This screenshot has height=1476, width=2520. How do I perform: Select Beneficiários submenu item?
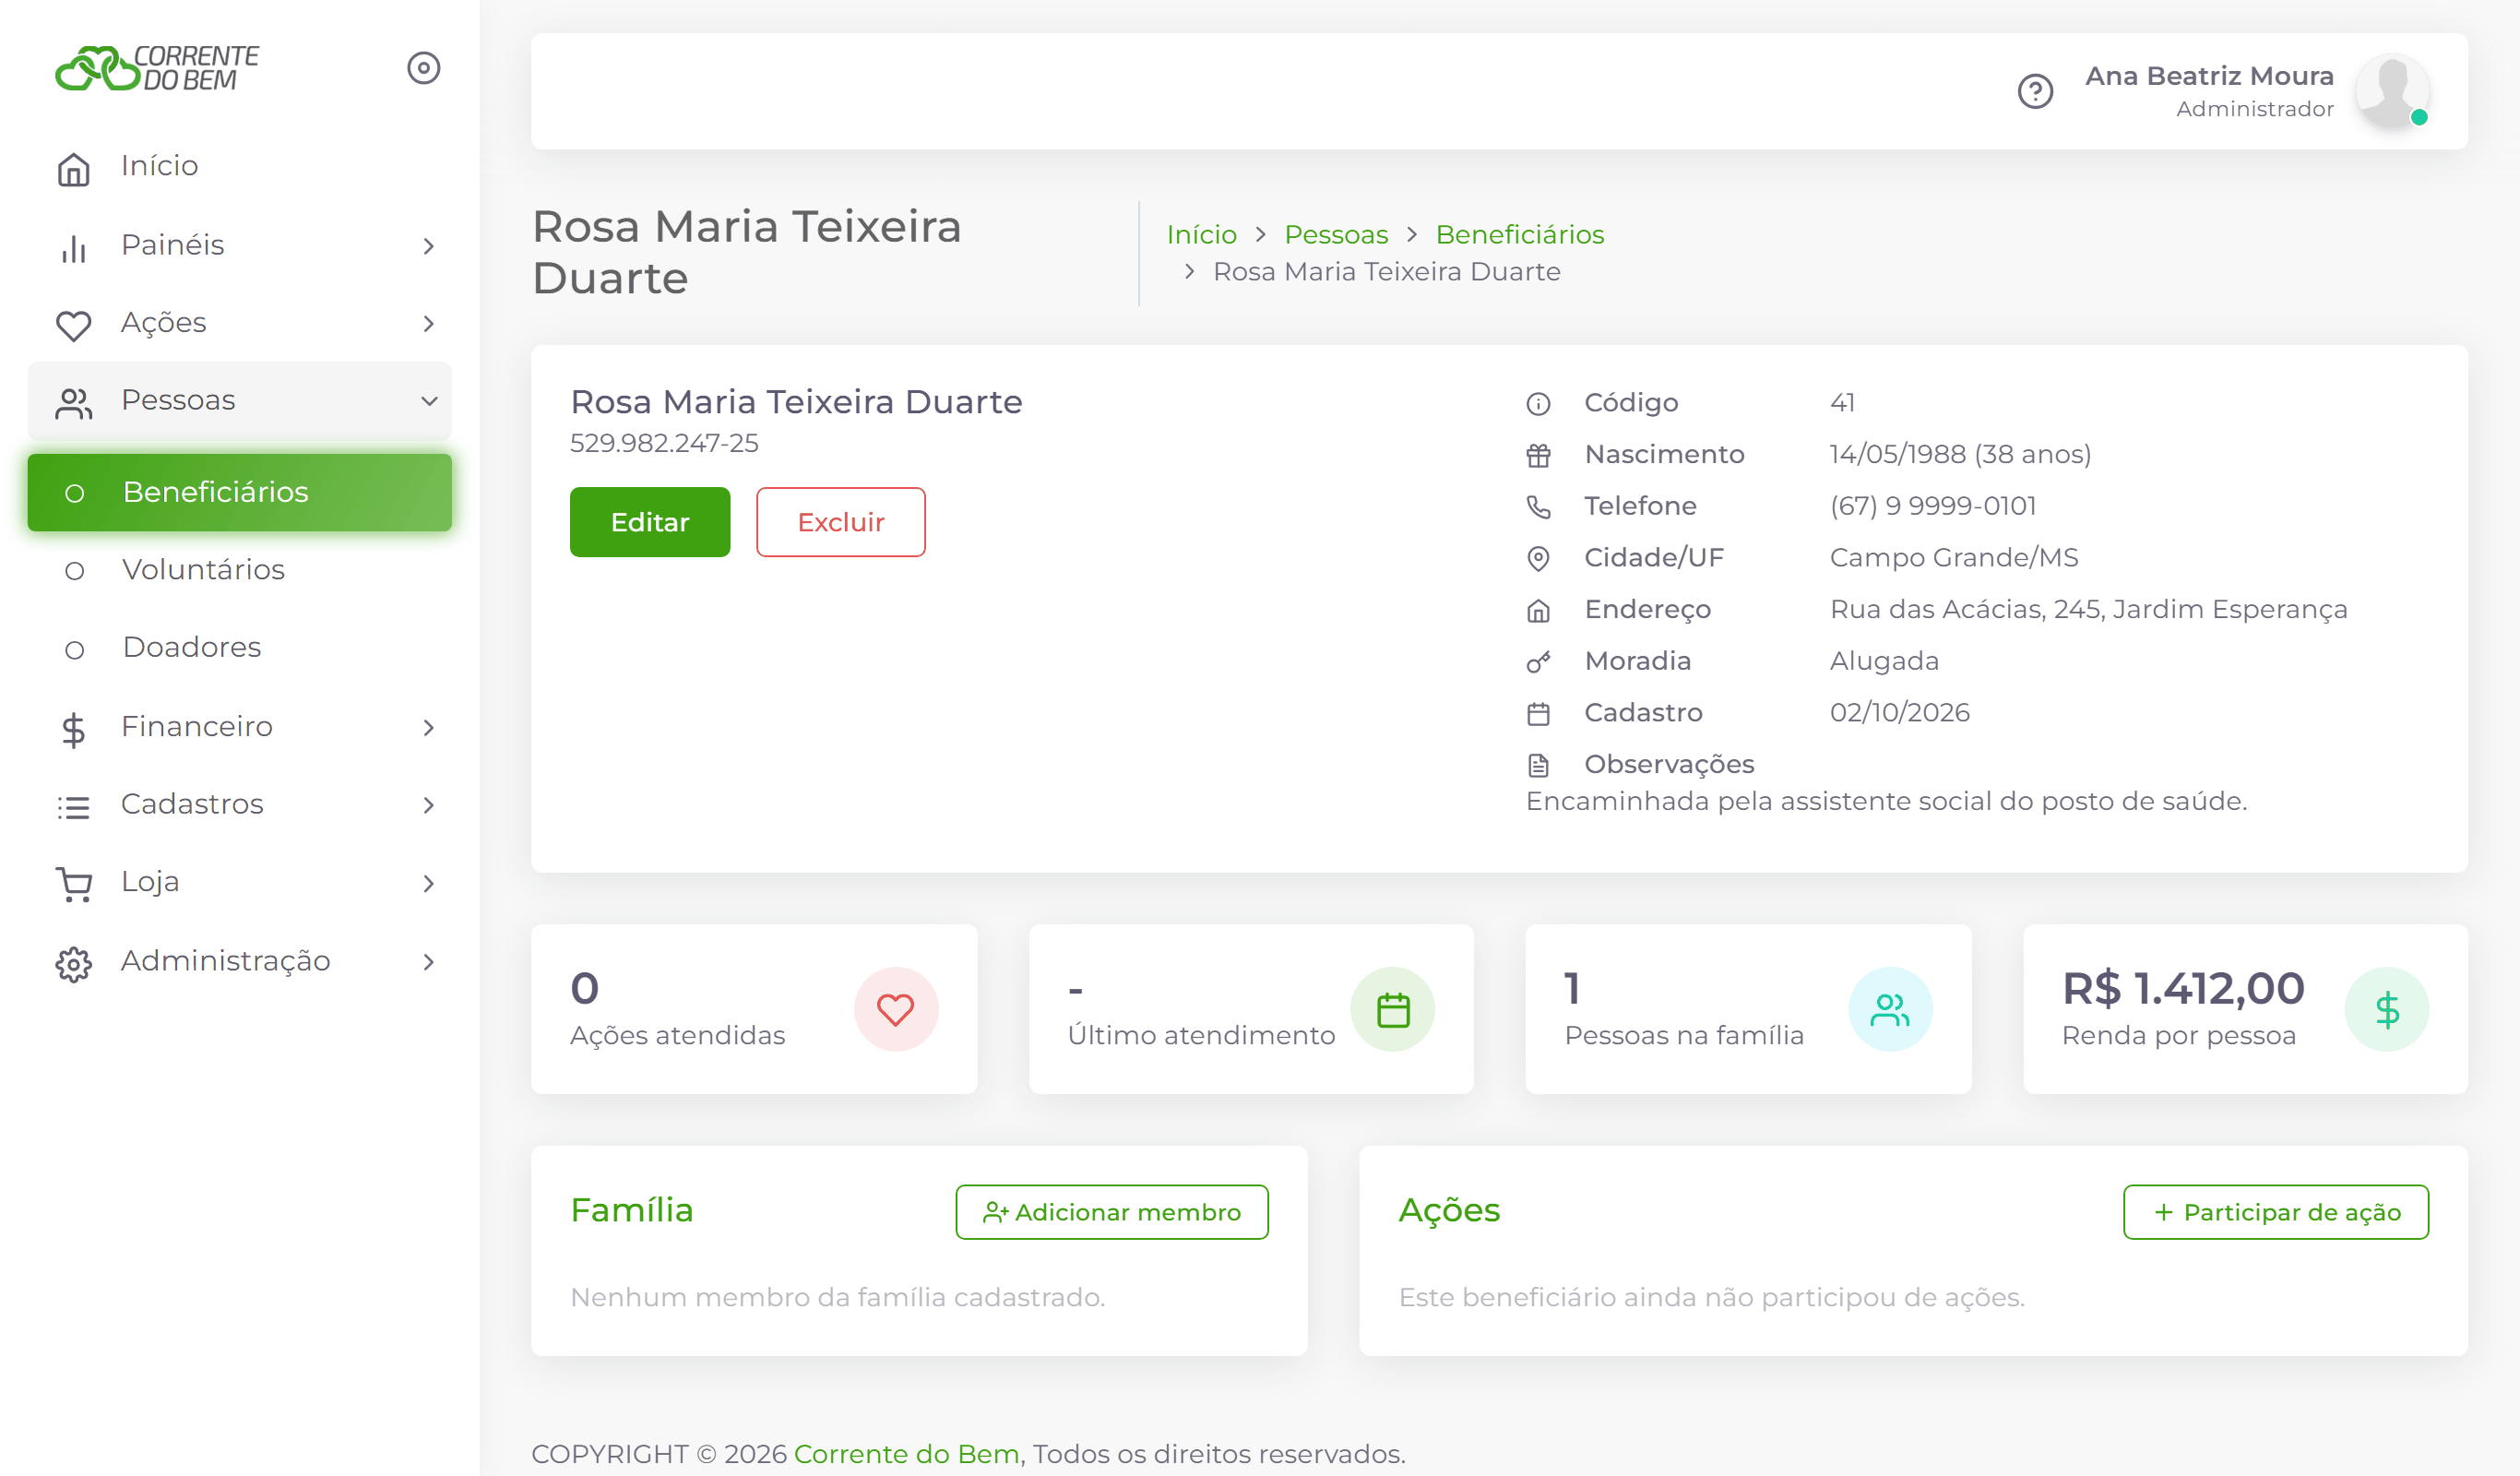(240, 492)
